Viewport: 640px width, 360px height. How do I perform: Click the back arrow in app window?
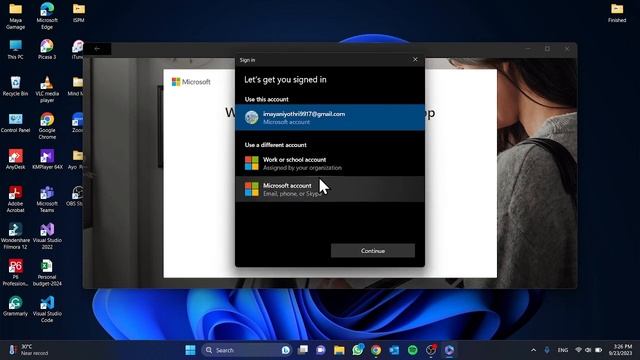tap(97, 49)
